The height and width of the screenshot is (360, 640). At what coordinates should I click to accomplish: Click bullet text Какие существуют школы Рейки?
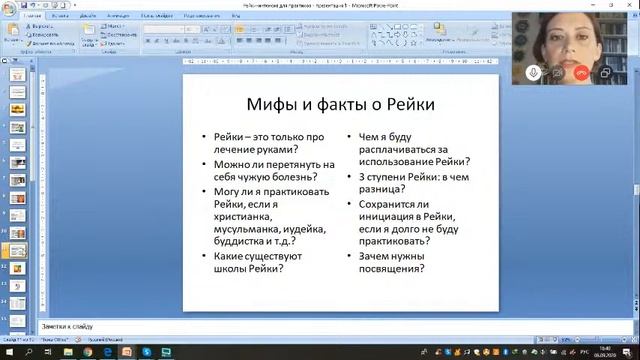pyautogui.click(x=258, y=262)
